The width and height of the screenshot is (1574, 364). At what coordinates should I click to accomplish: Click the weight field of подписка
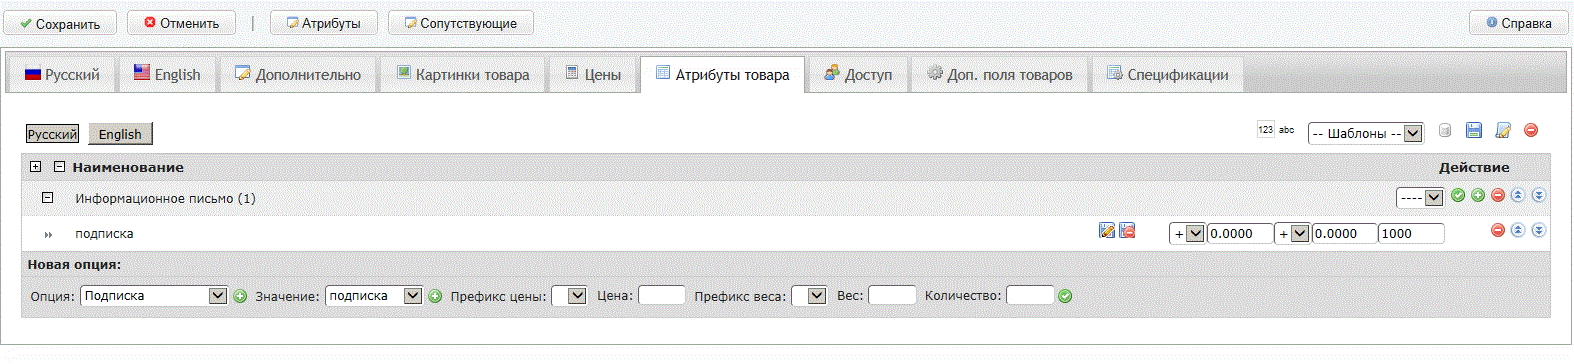coord(1344,233)
